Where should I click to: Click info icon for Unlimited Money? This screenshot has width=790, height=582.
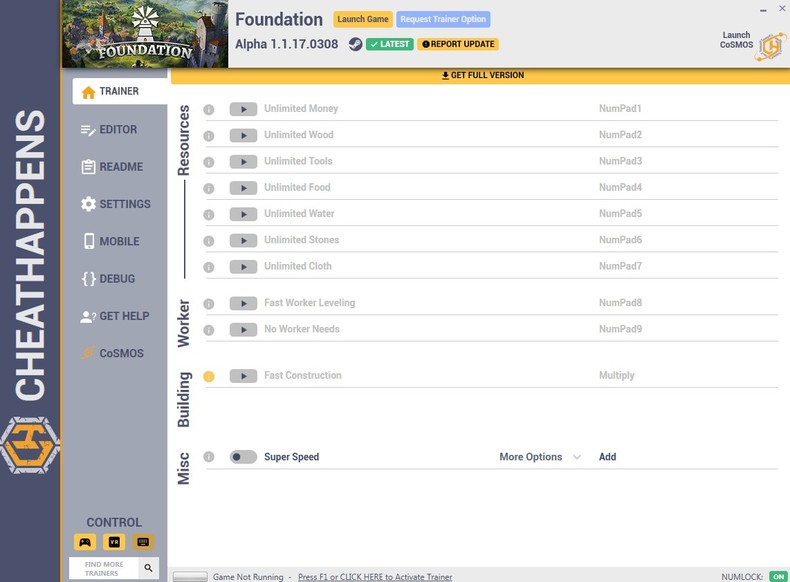click(209, 109)
